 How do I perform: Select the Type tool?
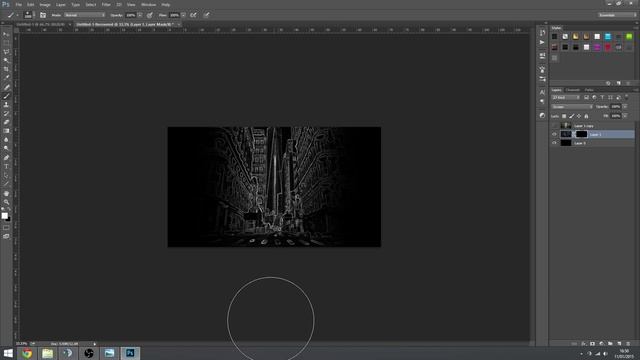coord(6,167)
